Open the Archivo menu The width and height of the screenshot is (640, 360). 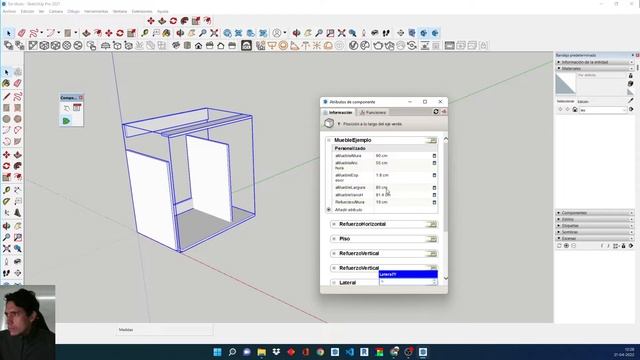click(9, 11)
